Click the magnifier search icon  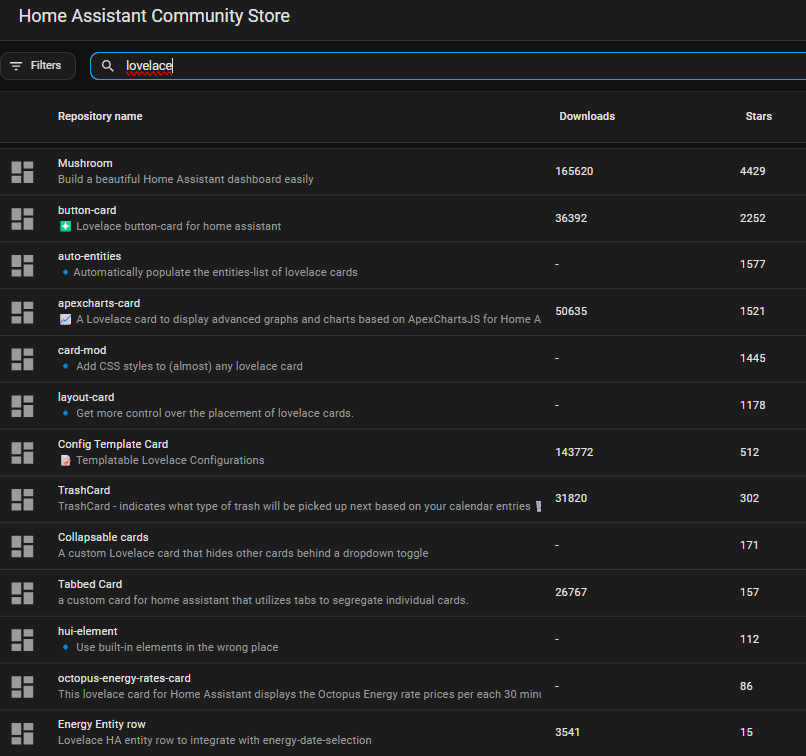coord(108,66)
